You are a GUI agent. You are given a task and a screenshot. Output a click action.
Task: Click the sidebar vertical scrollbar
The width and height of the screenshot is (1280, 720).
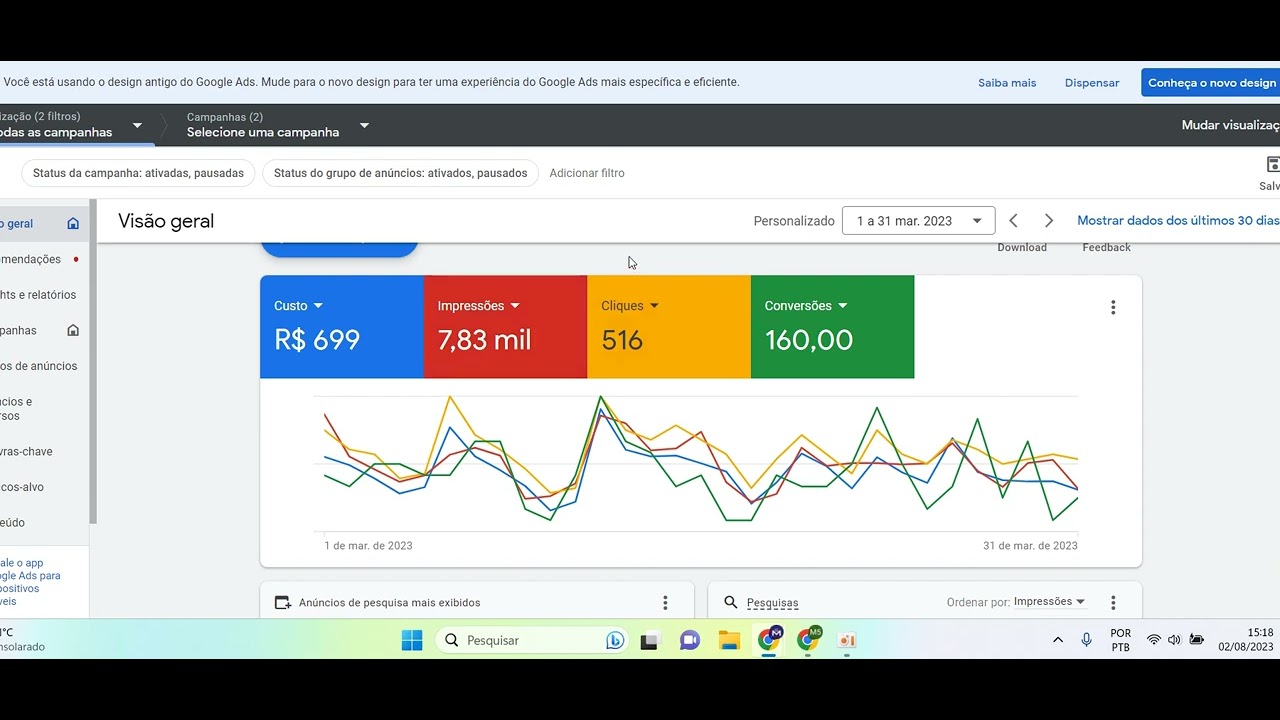[93, 361]
